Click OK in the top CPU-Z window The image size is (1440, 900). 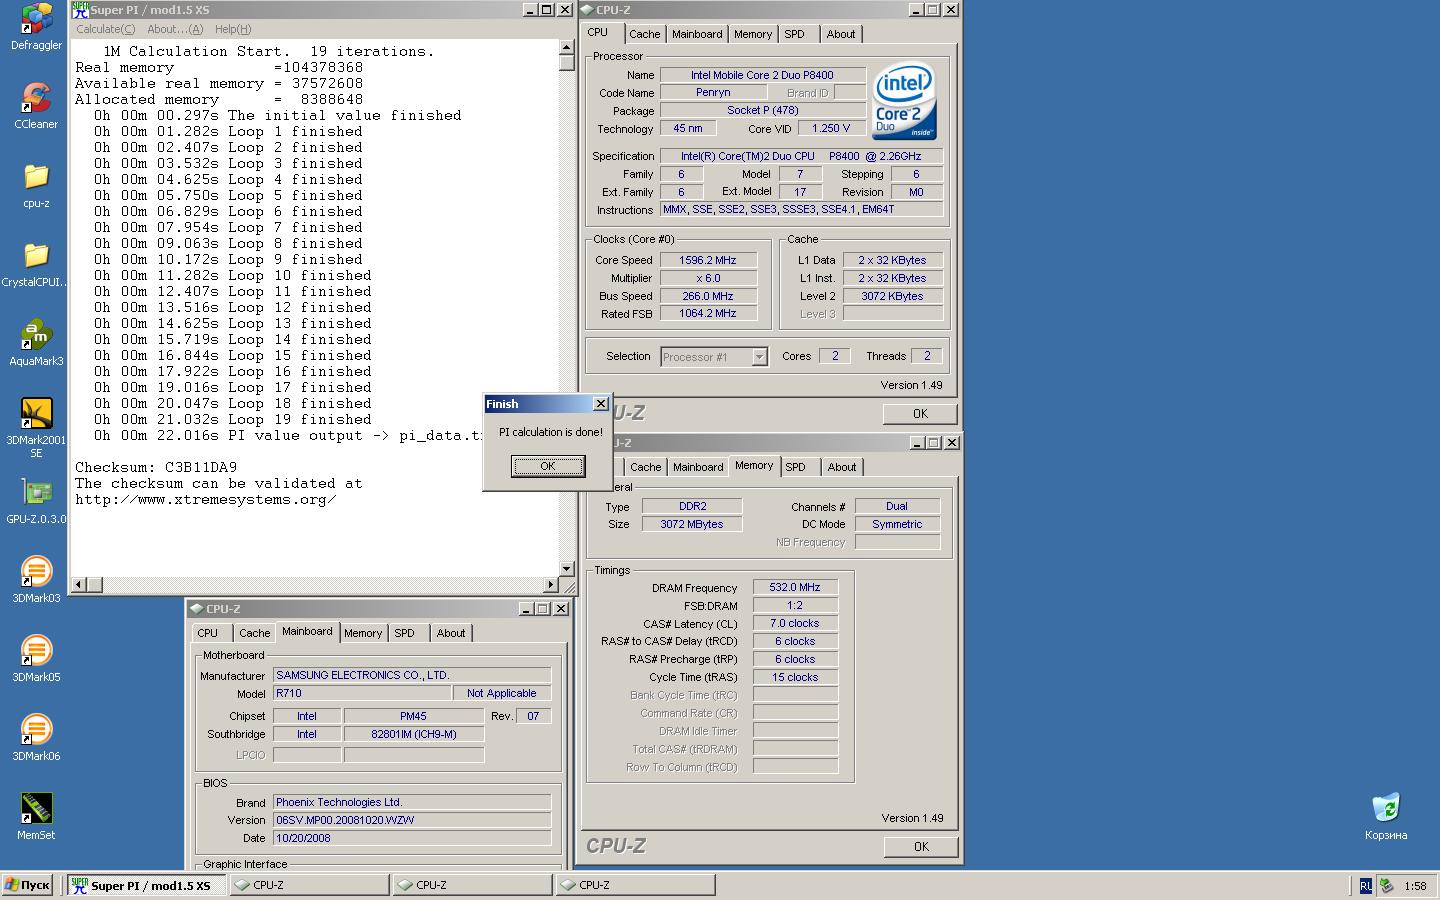[x=920, y=413]
